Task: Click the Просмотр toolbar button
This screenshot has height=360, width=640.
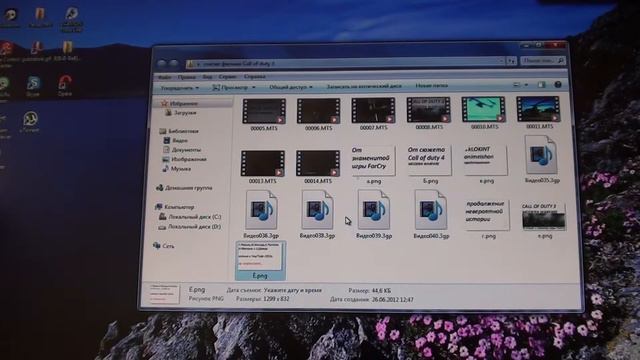Action: click(231, 87)
